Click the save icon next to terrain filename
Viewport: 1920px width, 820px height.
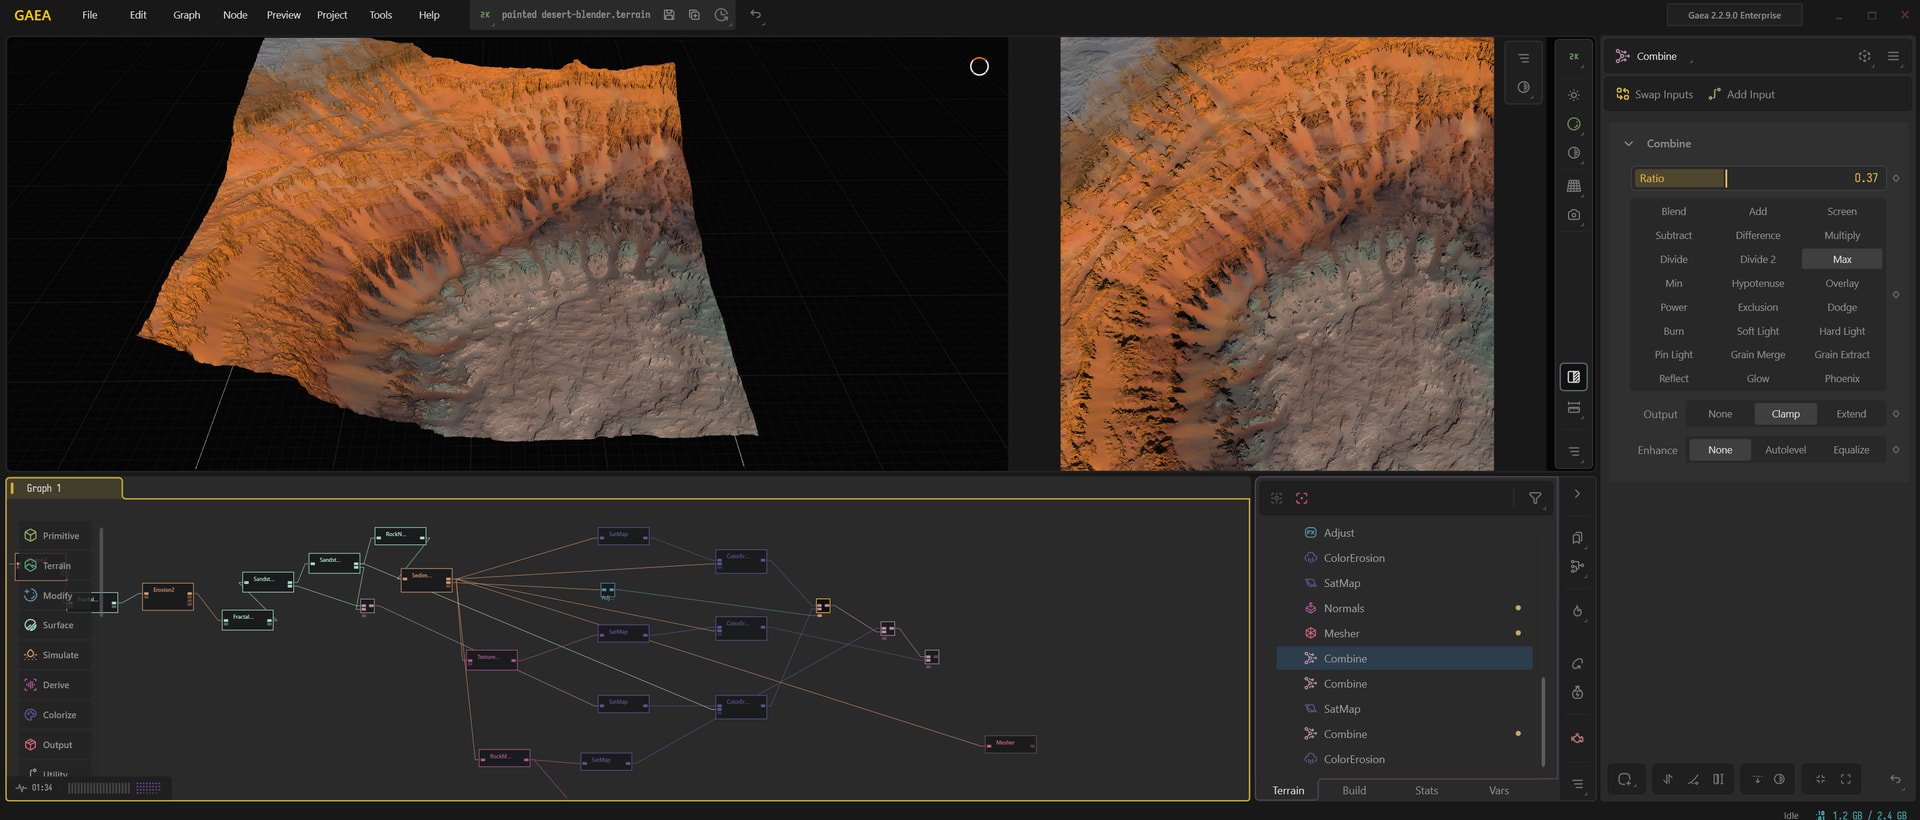[669, 15]
